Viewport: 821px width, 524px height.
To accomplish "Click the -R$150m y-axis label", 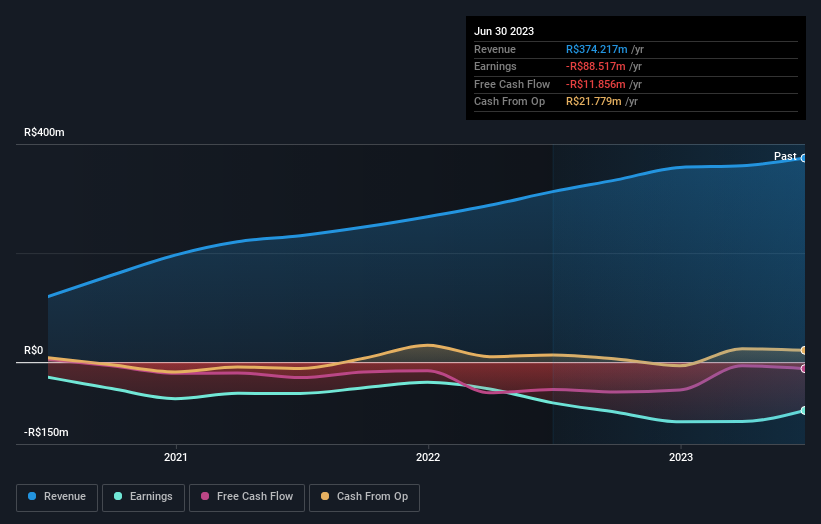I will pos(46,432).
